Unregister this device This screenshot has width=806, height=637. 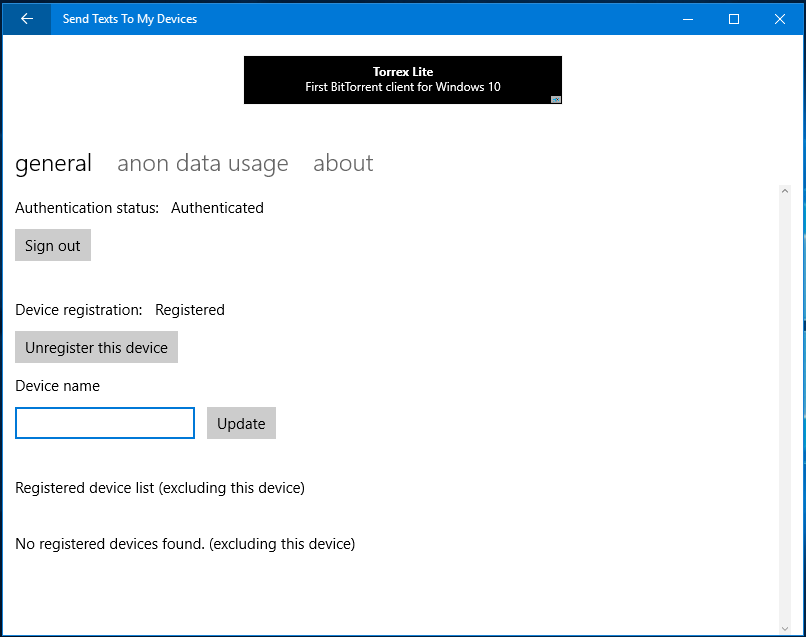[96, 347]
